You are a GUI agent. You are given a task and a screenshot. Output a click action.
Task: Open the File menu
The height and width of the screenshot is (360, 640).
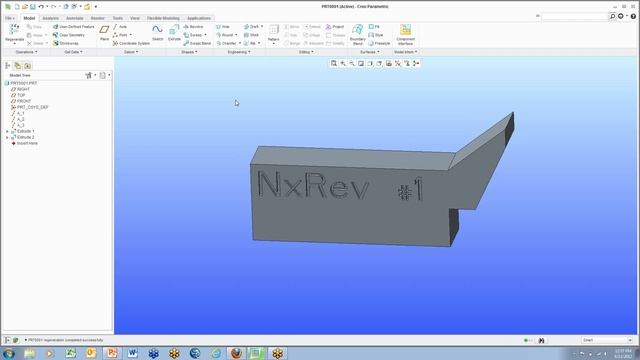coord(10,18)
